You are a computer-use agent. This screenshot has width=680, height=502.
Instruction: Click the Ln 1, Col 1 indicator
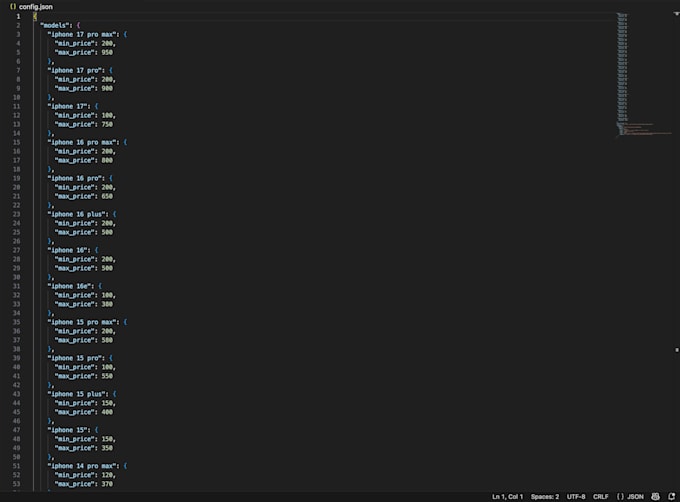coord(507,497)
